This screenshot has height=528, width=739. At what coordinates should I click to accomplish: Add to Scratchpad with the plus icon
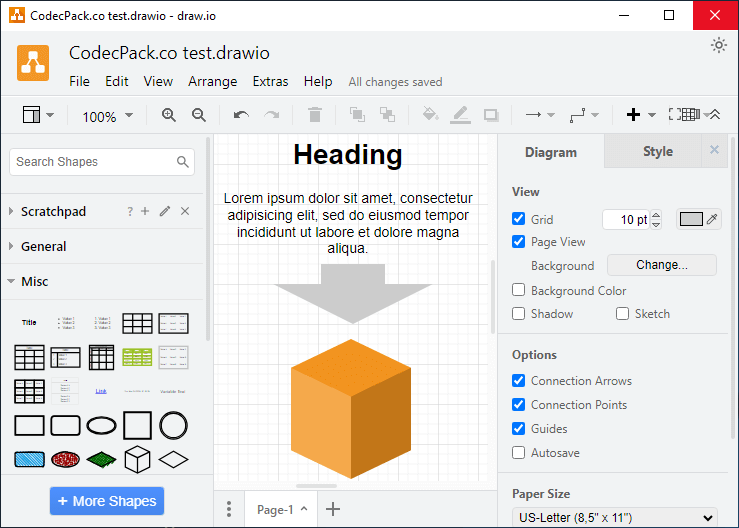click(x=145, y=211)
